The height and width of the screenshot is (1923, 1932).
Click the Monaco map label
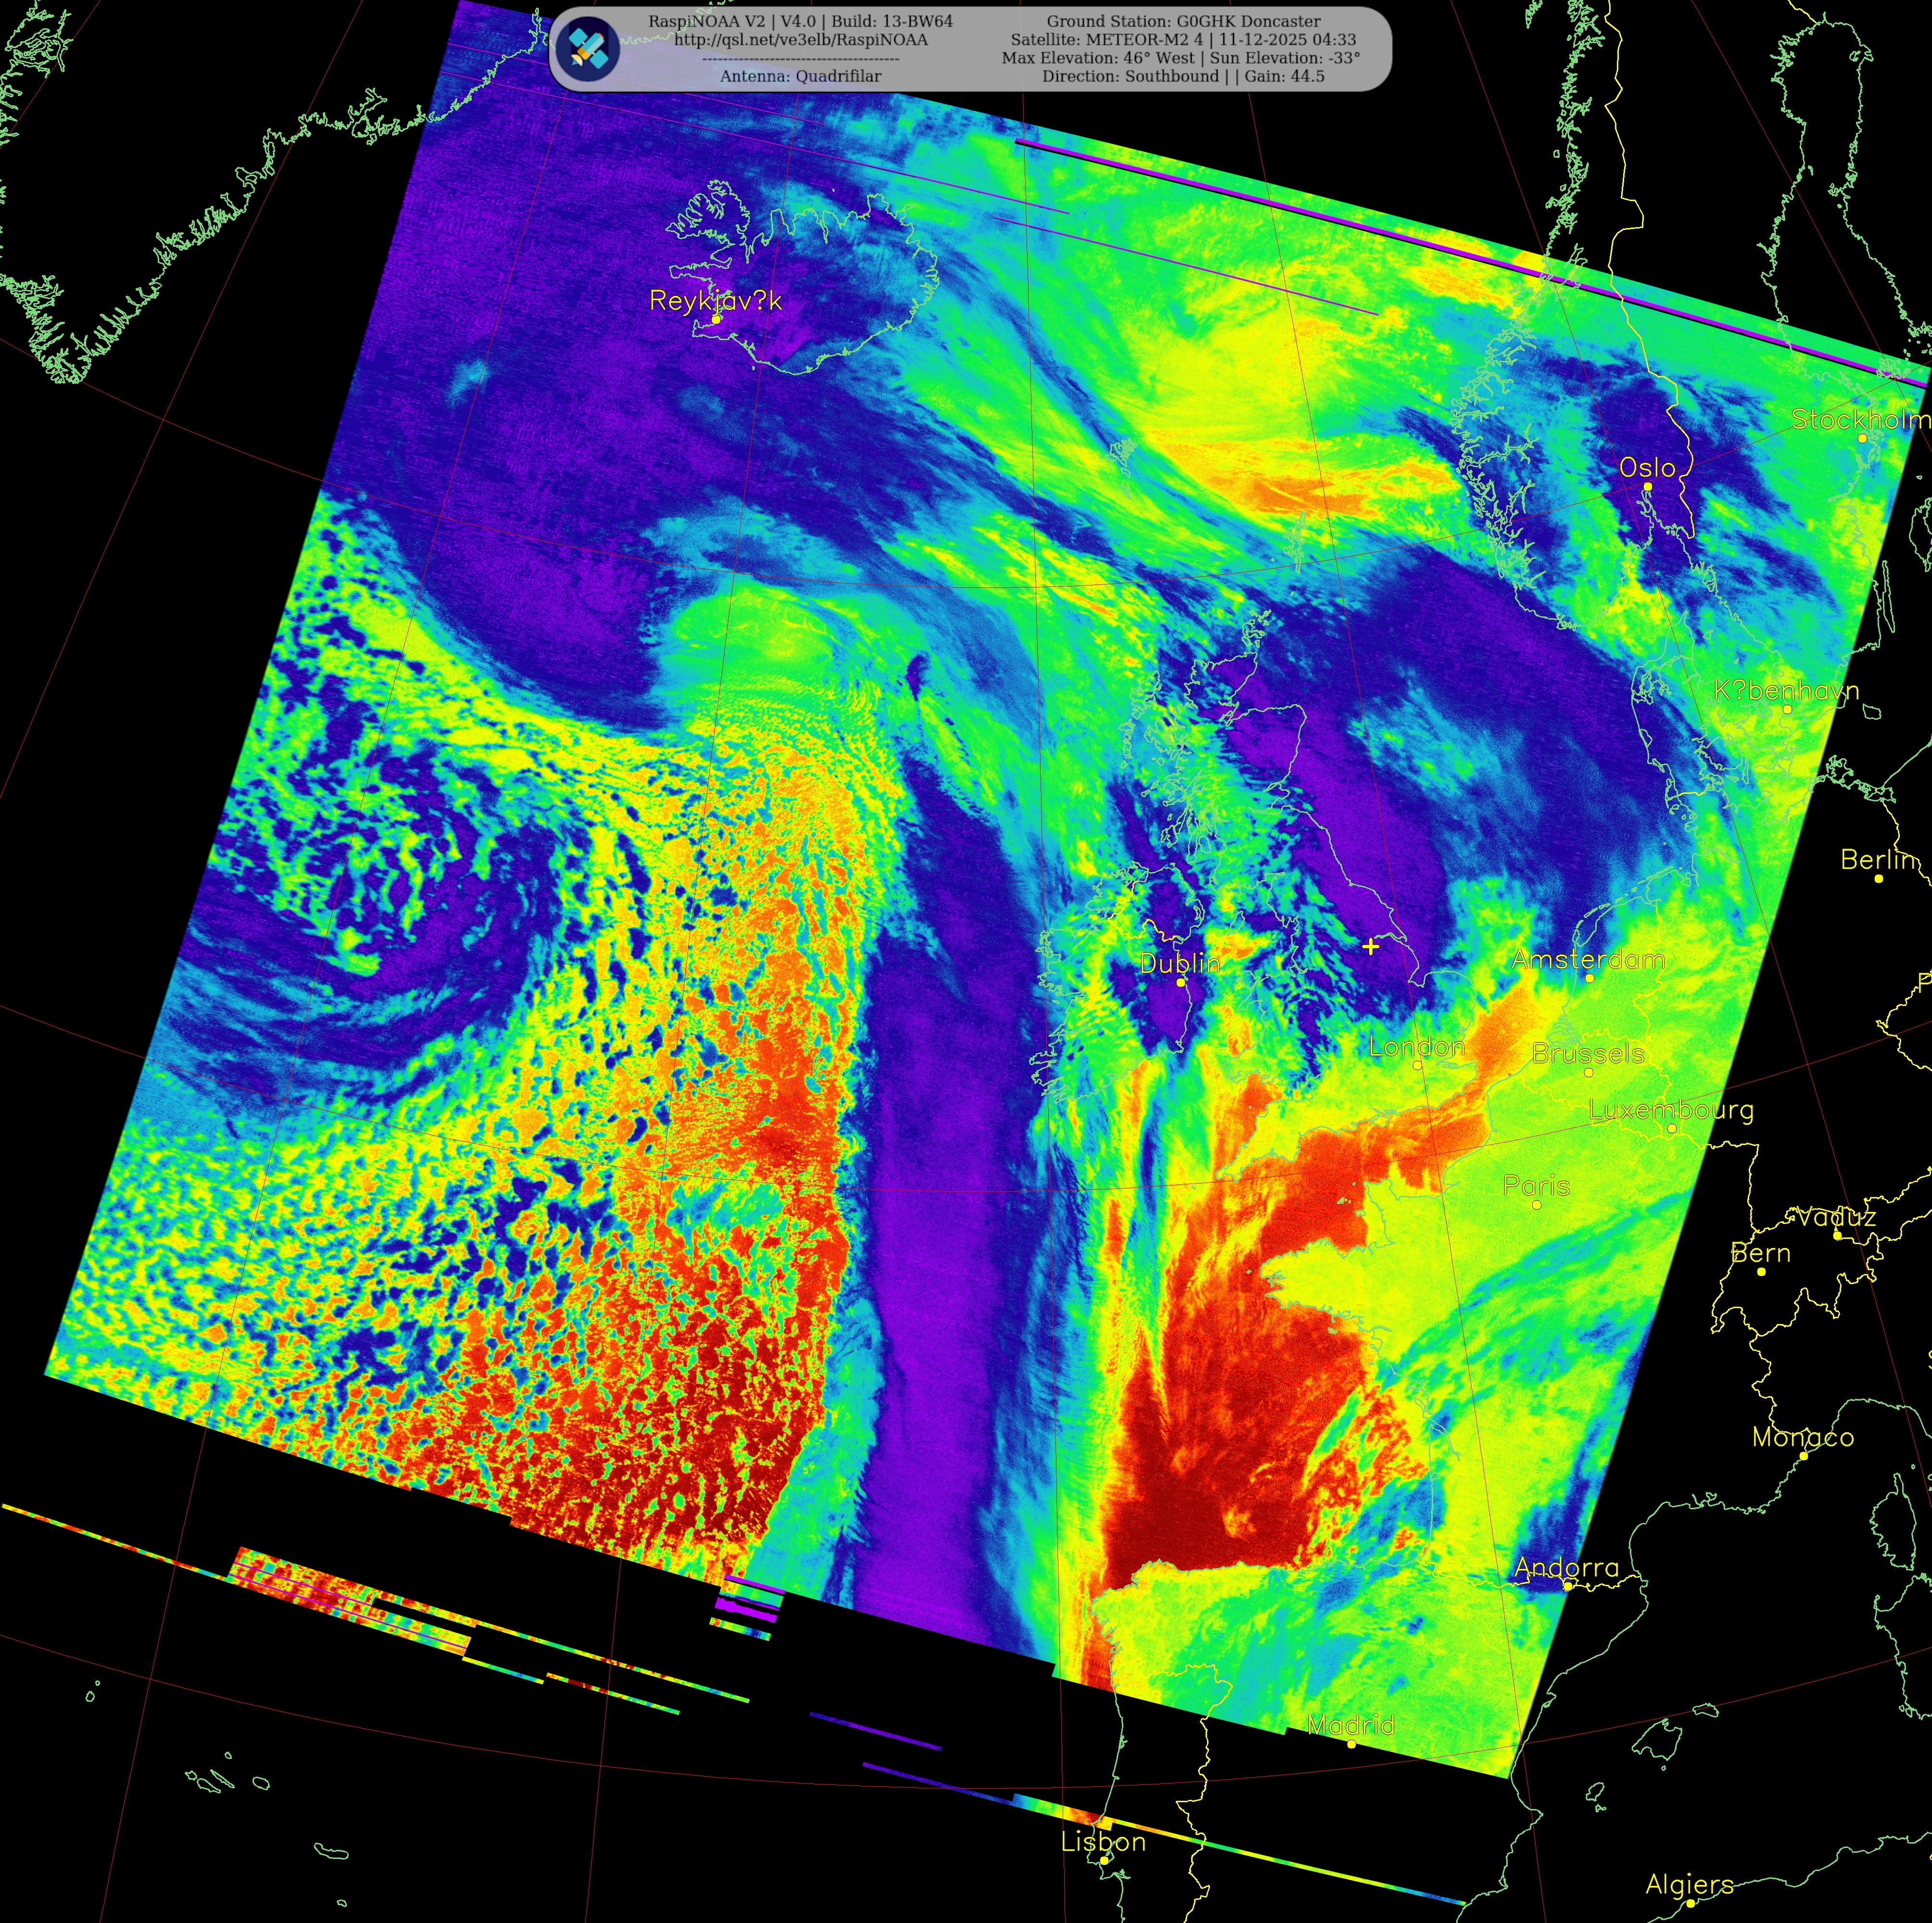coord(1803,1437)
